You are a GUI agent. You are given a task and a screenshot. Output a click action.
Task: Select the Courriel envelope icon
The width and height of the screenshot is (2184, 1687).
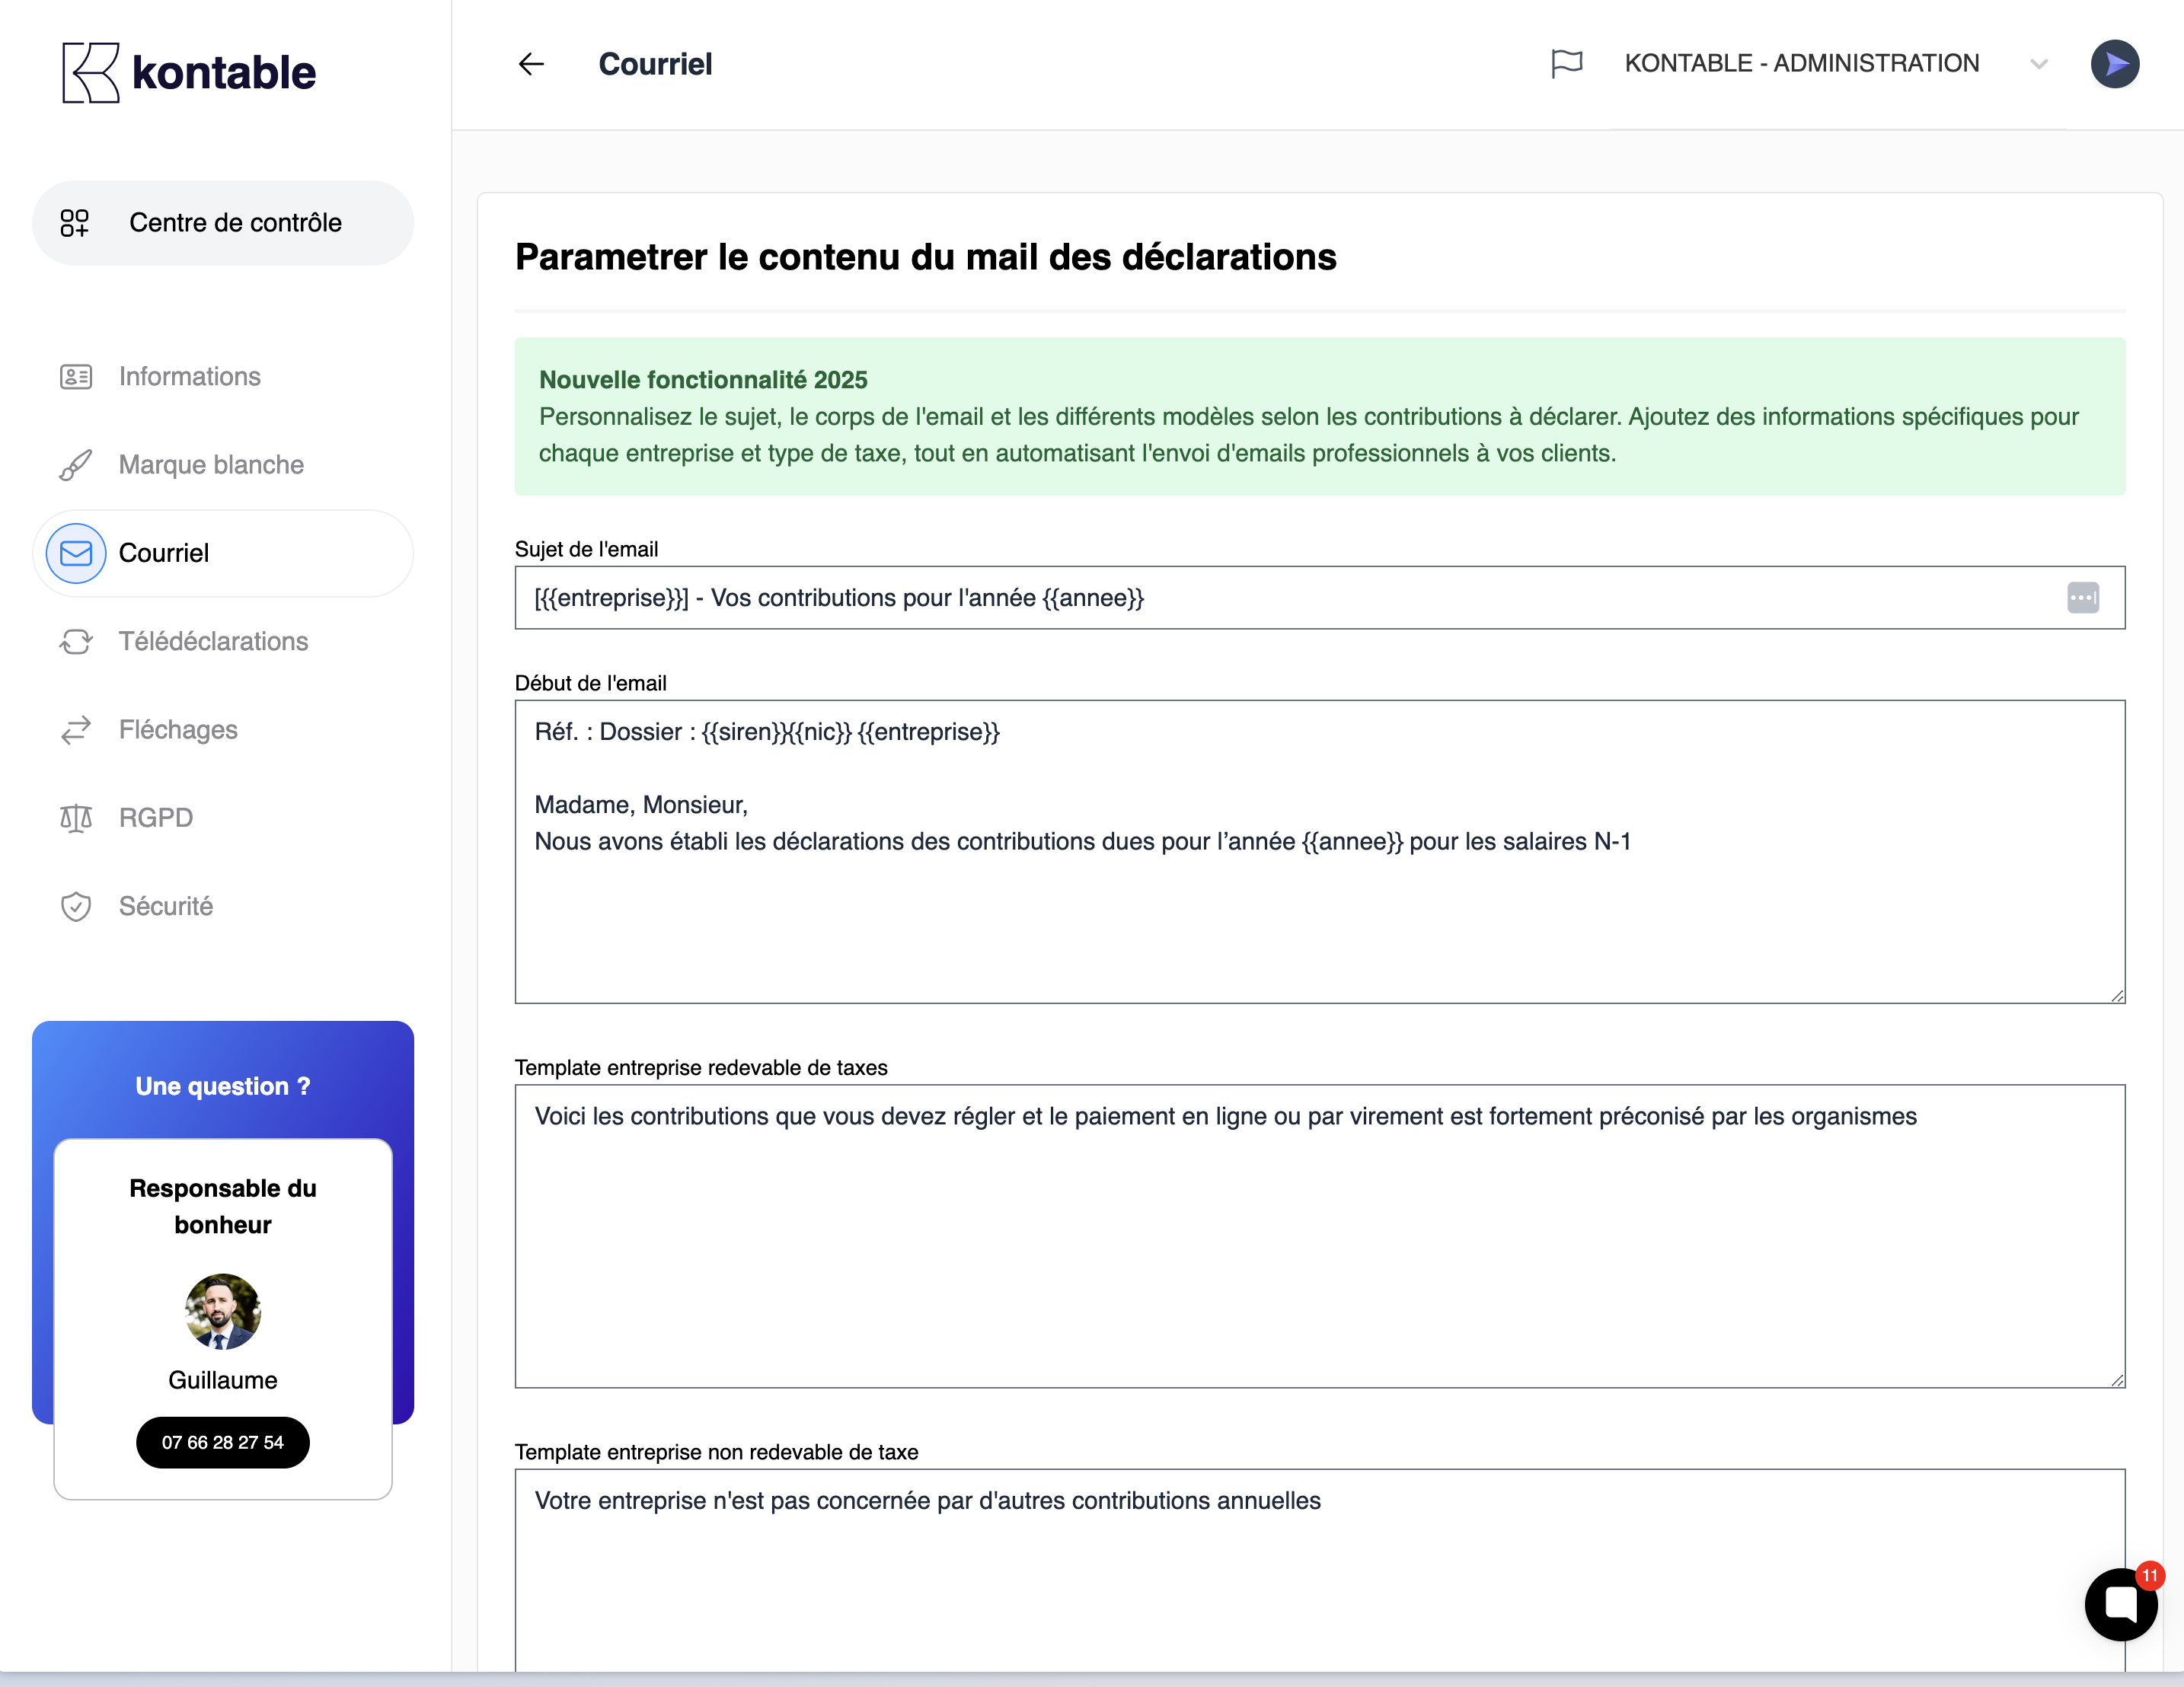click(76, 553)
